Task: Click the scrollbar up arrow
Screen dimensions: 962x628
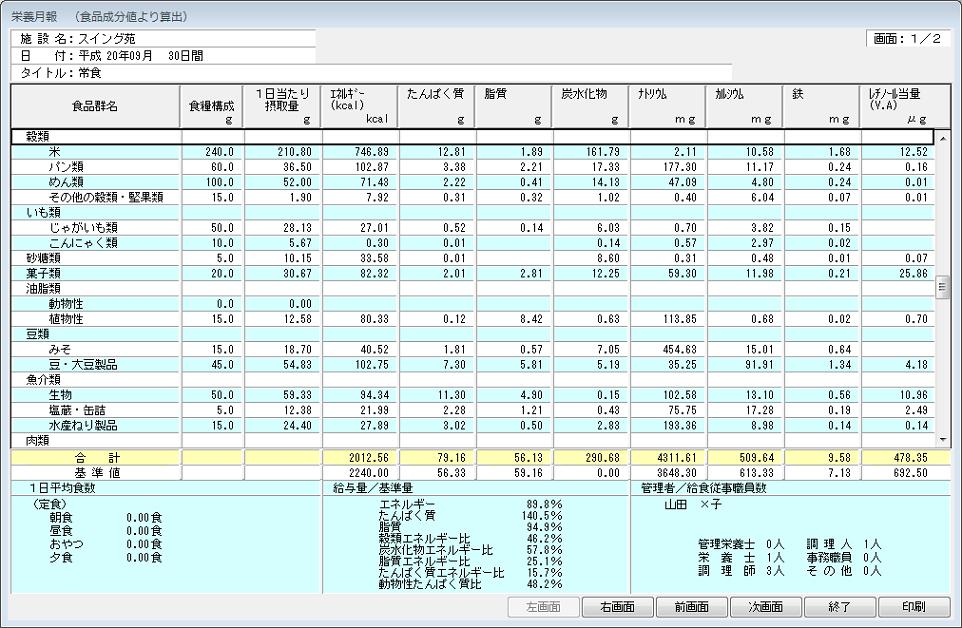Action: coord(941,137)
